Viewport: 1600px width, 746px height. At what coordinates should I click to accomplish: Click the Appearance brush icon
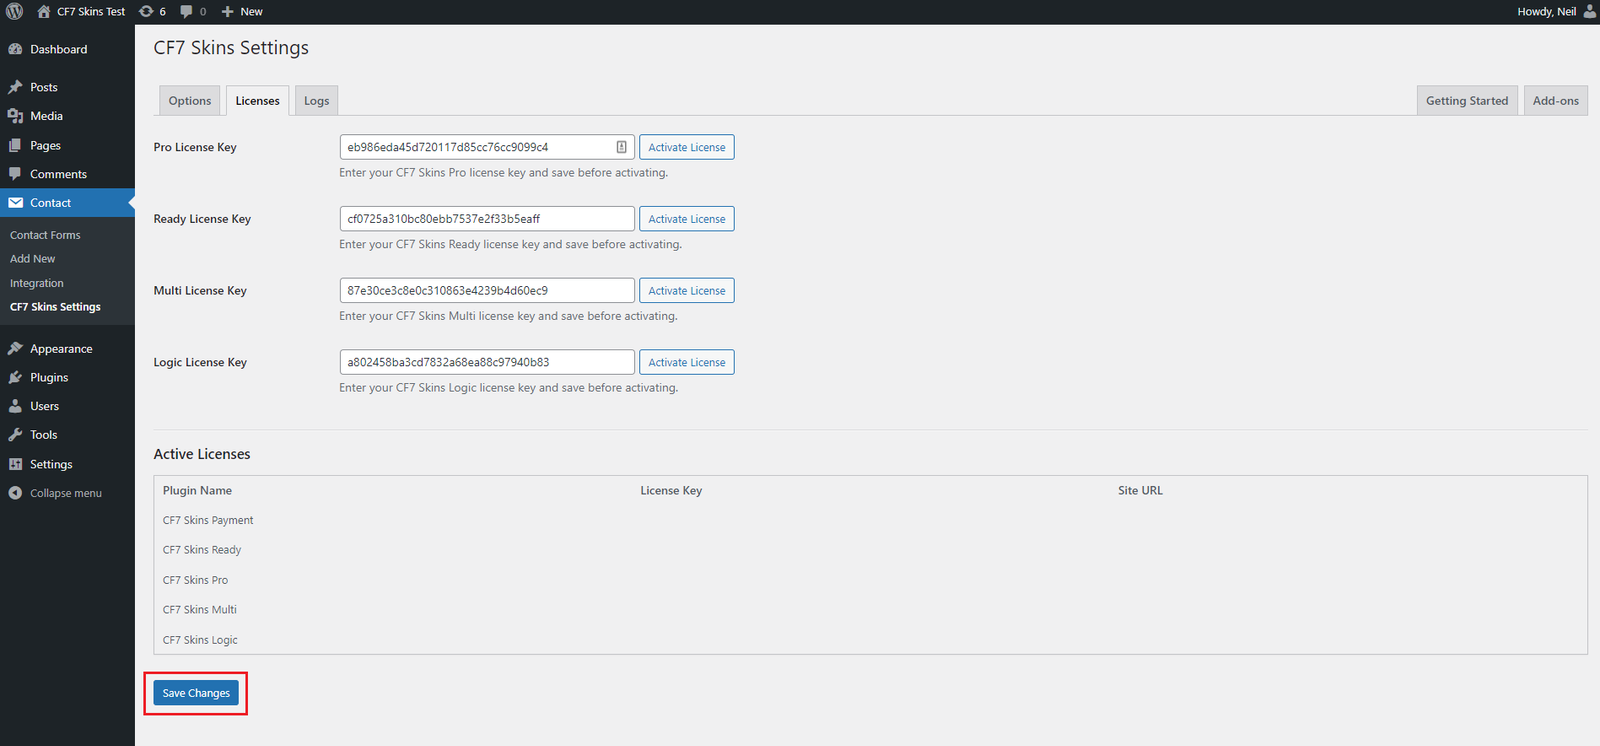tap(15, 349)
